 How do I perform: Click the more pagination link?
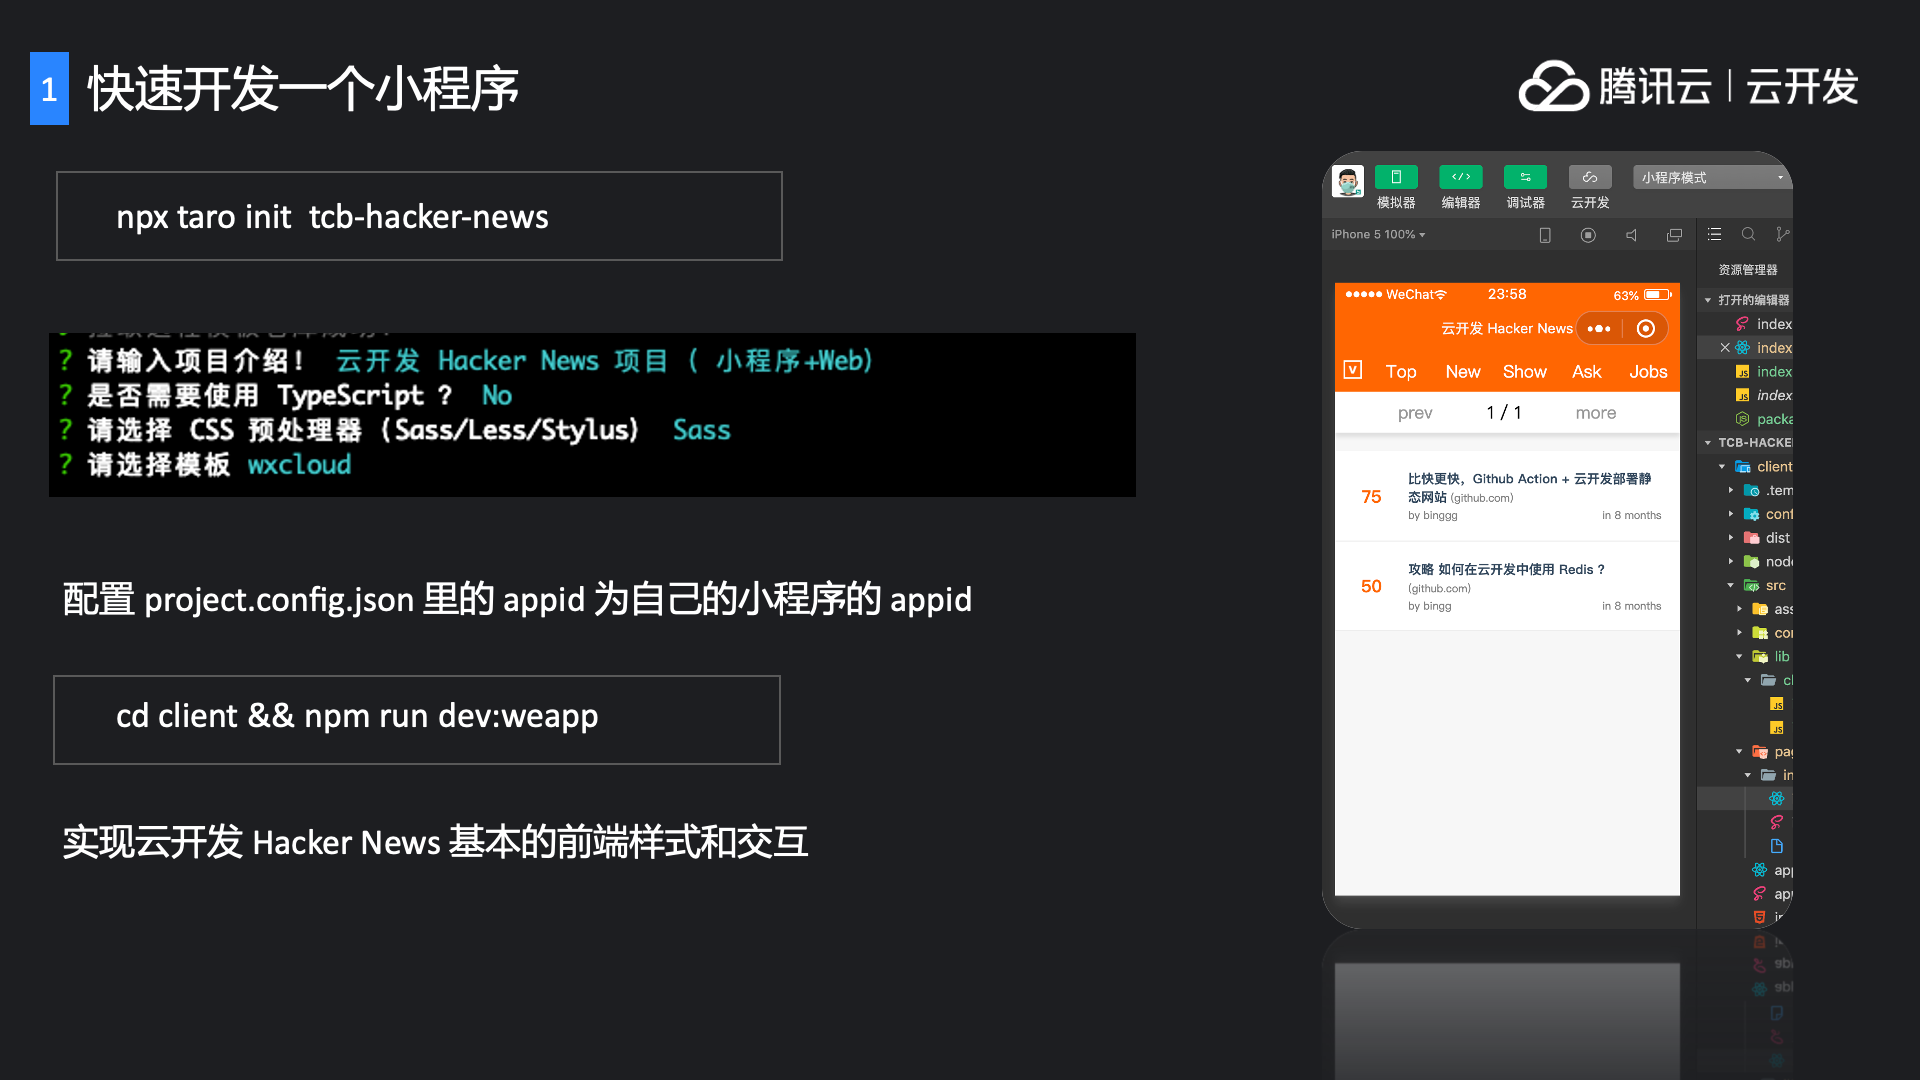(1595, 413)
